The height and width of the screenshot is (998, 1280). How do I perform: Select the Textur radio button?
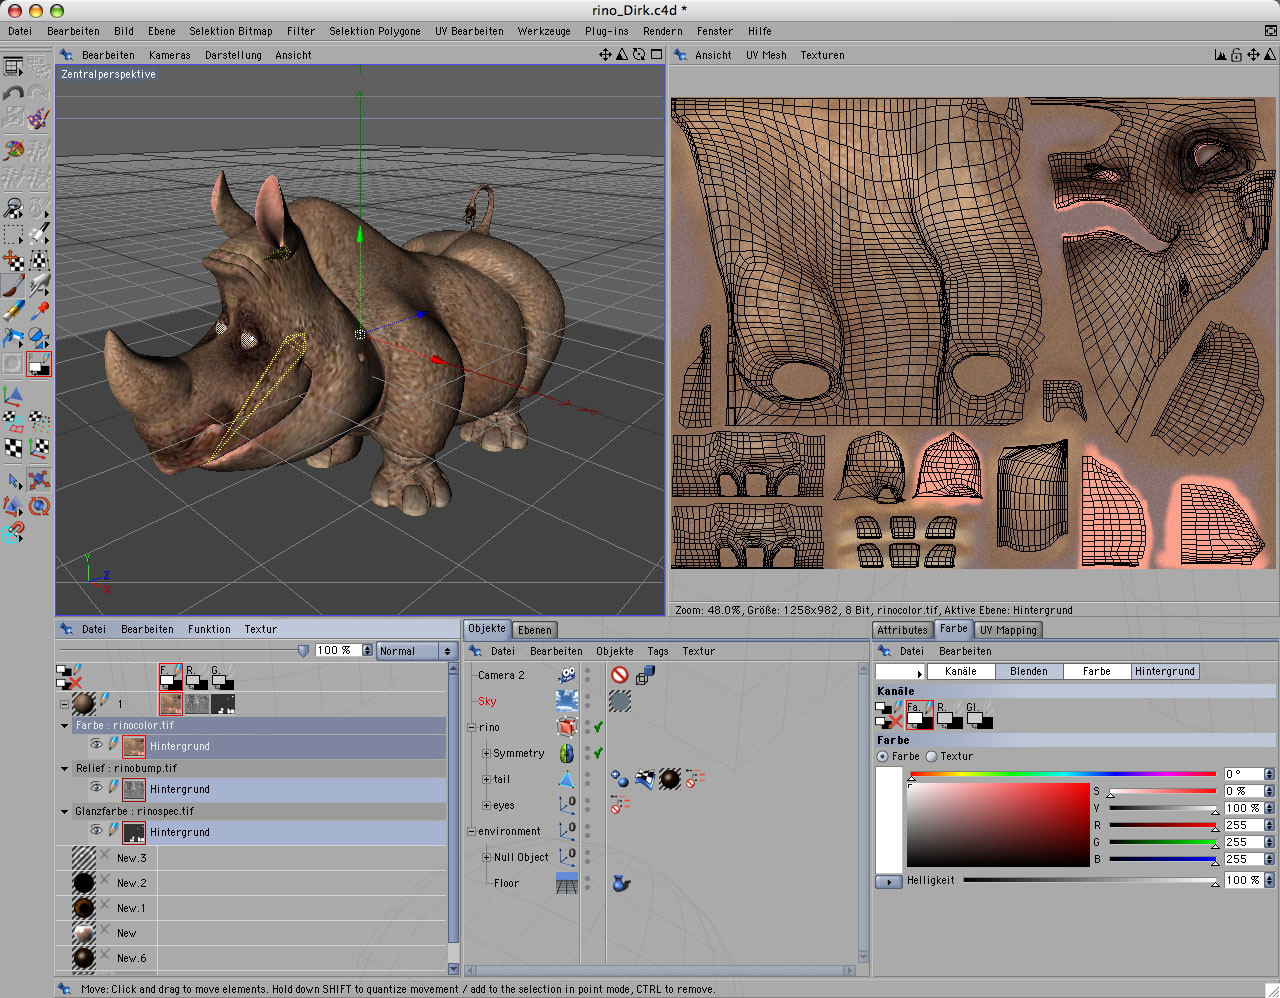tap(932, 757)
